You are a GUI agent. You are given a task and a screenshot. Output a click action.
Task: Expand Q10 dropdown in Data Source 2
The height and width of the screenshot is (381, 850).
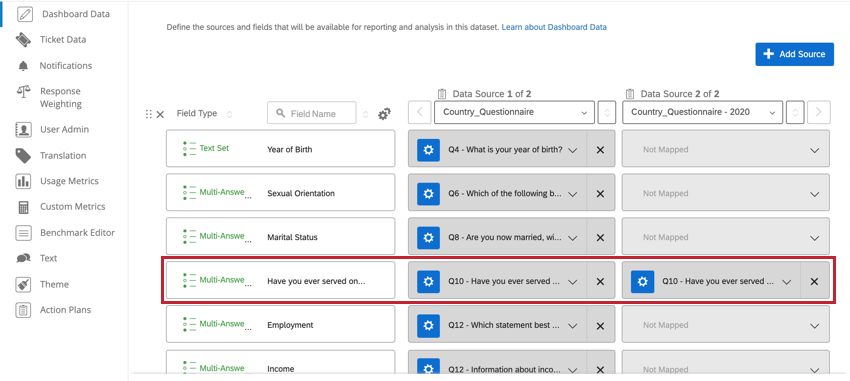point(787,282)
